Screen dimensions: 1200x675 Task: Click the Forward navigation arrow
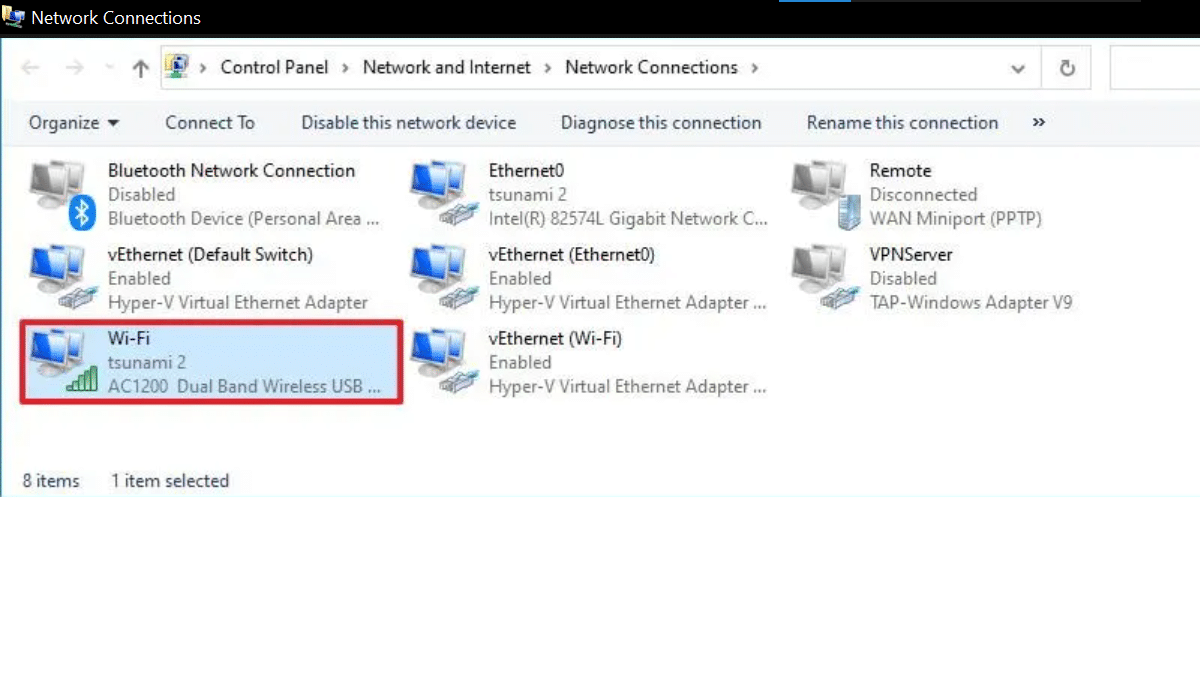74,68
